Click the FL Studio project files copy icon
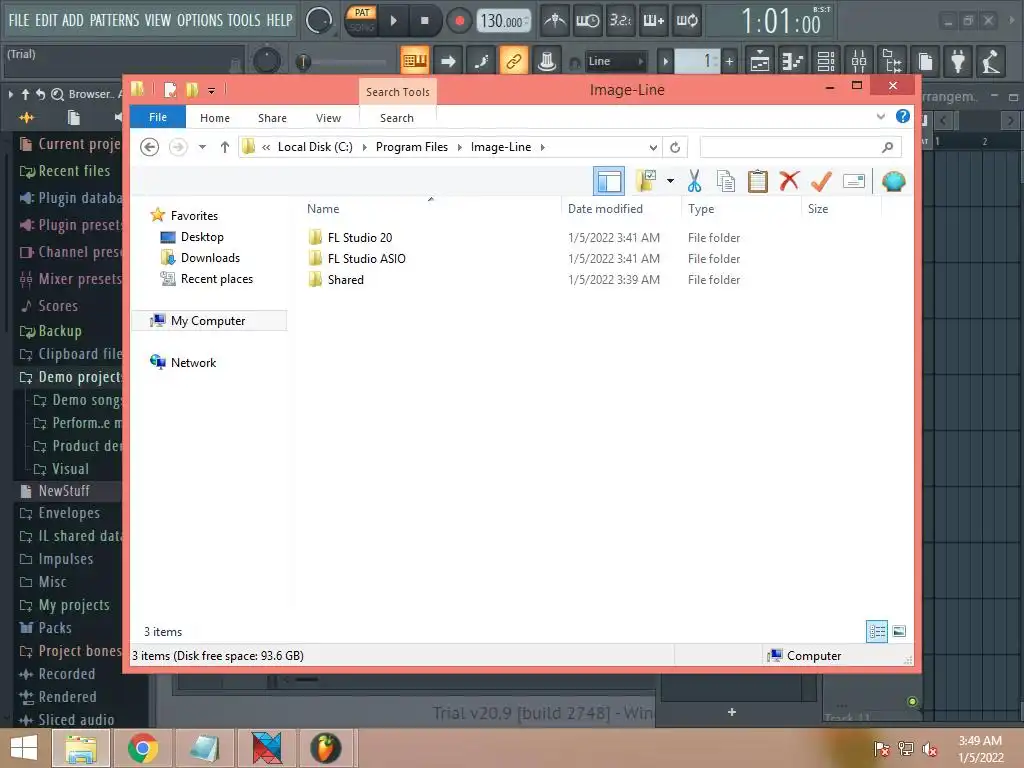 click(925, 61)
